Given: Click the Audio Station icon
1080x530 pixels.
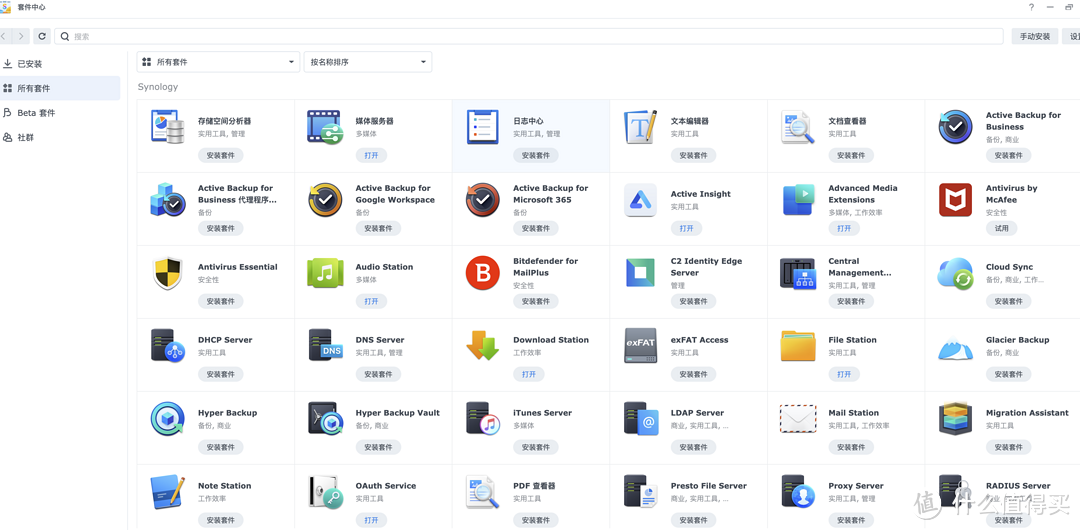Looking at the screenshot, I should coord(325,273).
